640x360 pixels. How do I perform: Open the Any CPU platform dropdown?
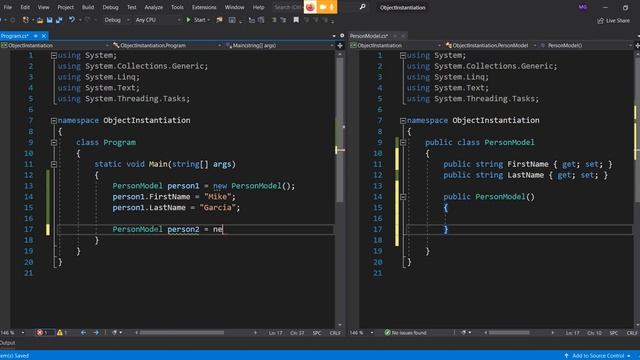pyautogui.click(x=158, y=20)
